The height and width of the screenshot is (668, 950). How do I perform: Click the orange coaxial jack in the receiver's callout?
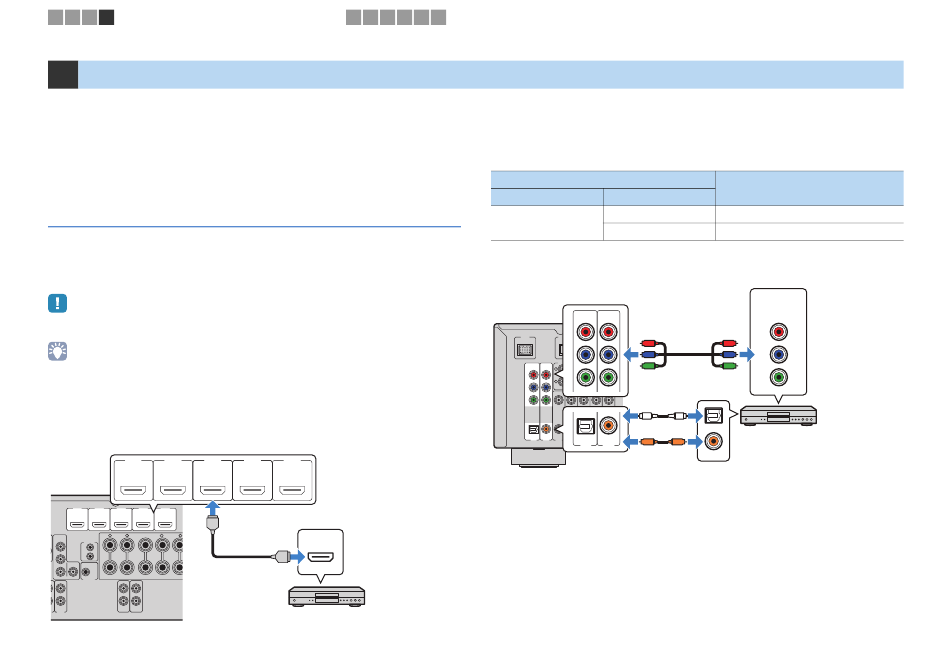tap(608, 426)
